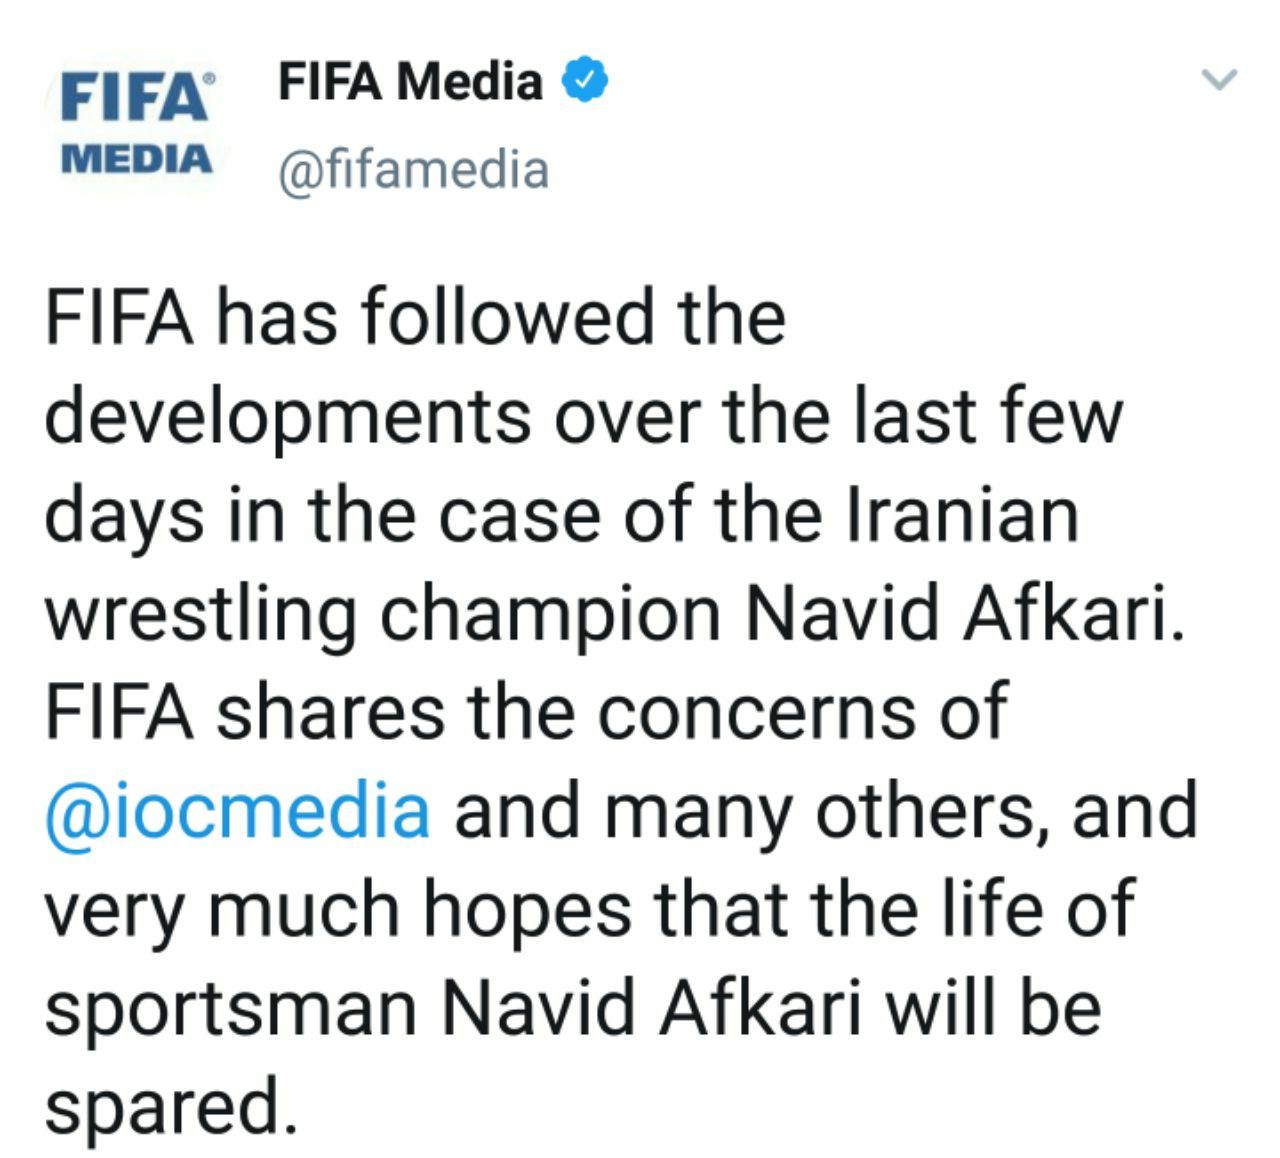Screen dimensions: 1280x1158
Task: Click the blue verified badge
Action: coord(587,81)
